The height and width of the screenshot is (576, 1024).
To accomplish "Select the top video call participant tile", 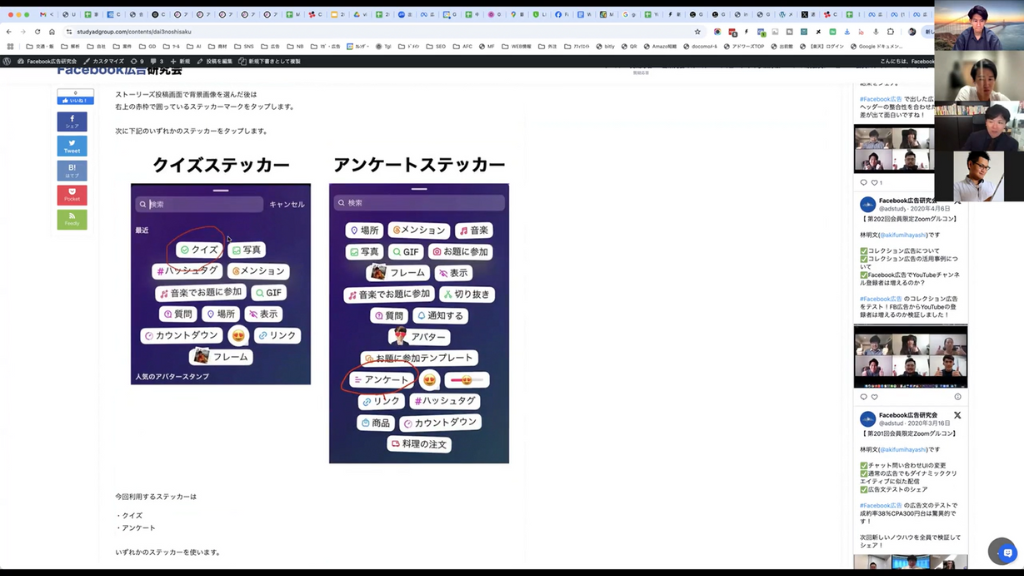I will point(978,26).
